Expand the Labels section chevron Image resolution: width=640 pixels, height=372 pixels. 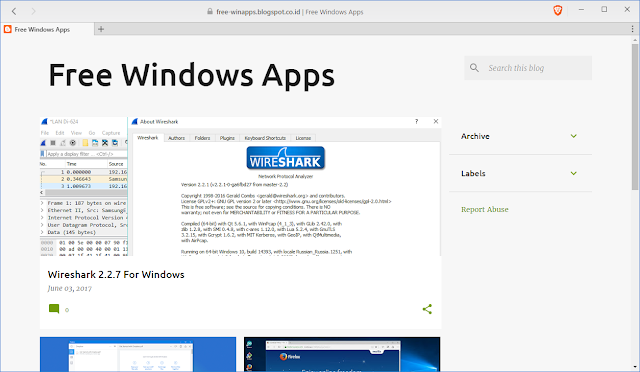pos(573,173)
